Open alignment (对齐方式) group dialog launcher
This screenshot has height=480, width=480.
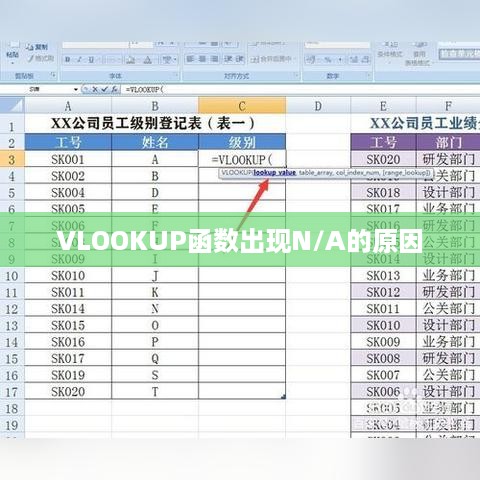click(296, 76)
